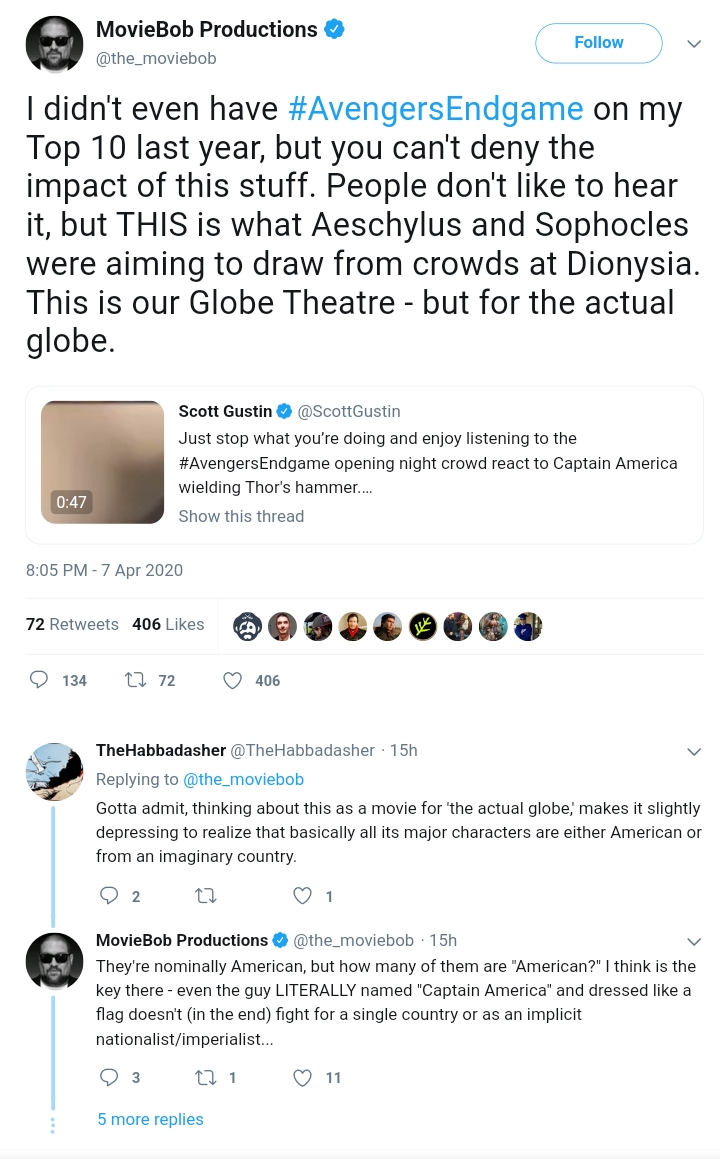Viewport: 720px width, 1159px height.
Task: Open chevron menu on MovieBob's reply
Action: (694, 941)
